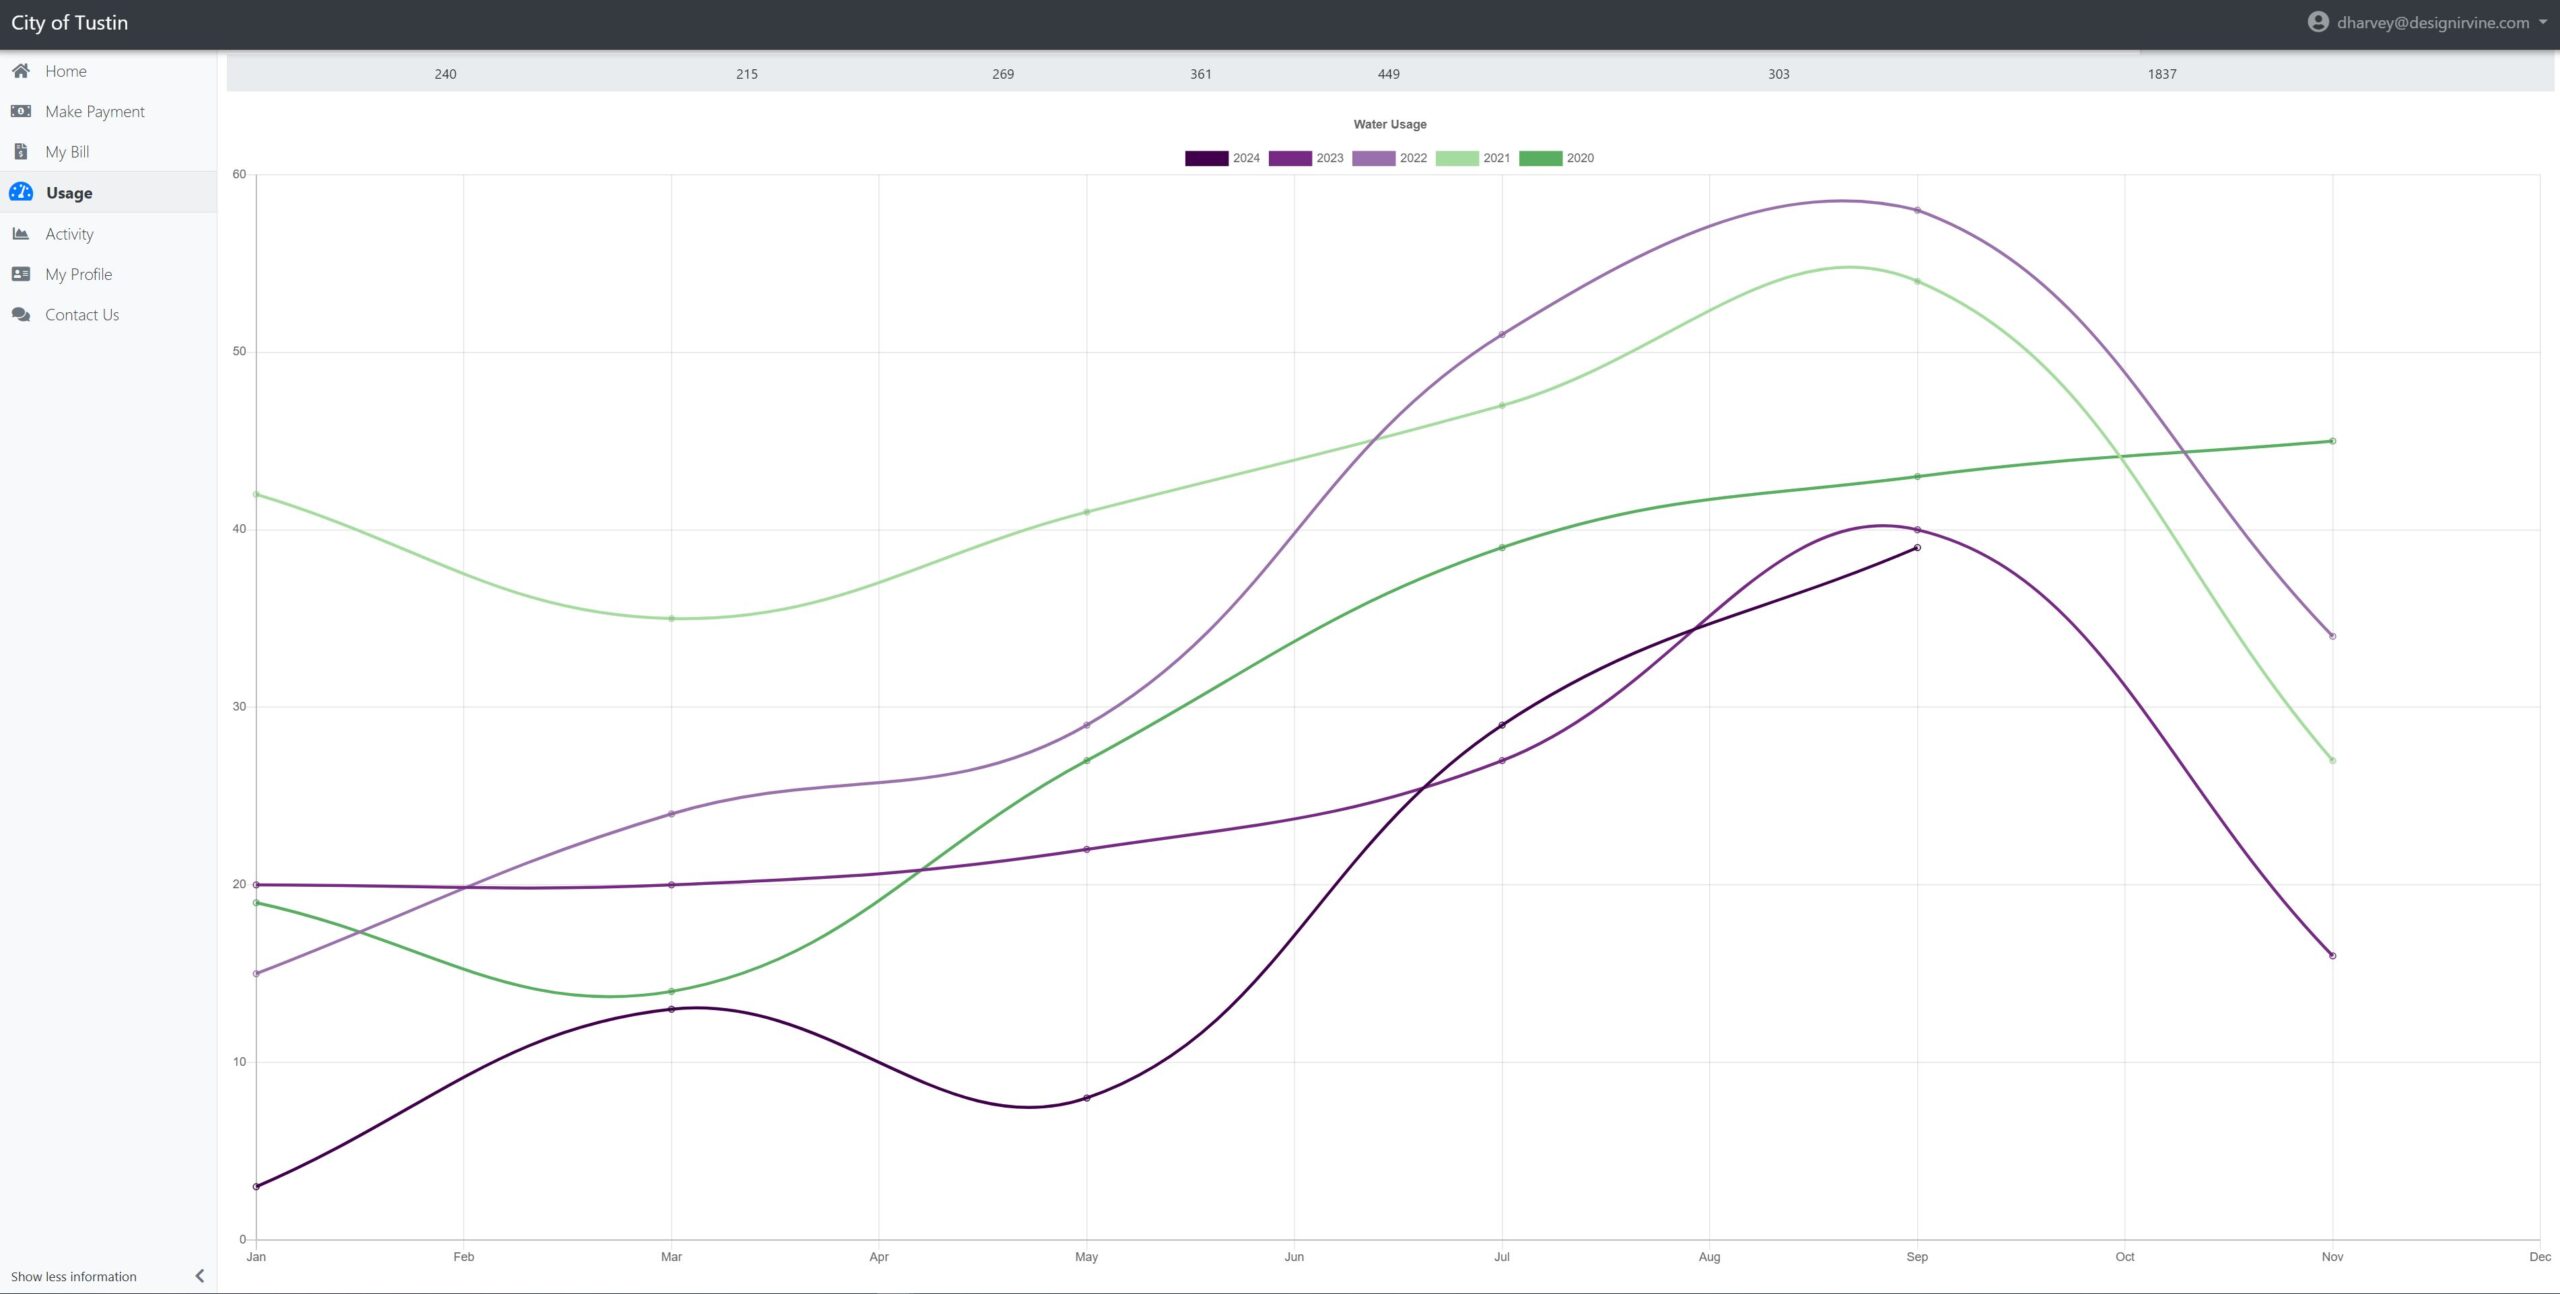Collapse sidebar with the left chevron

tap(200, 1276)
